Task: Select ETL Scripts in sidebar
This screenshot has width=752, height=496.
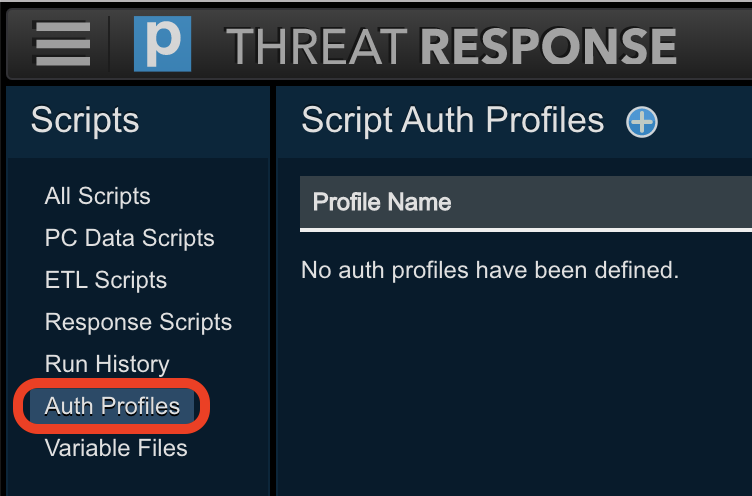Action: tap(105, 280)
